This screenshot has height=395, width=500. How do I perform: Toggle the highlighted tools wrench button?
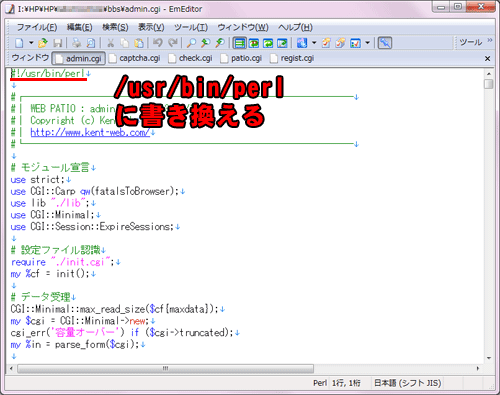click(x=385, y=43)
